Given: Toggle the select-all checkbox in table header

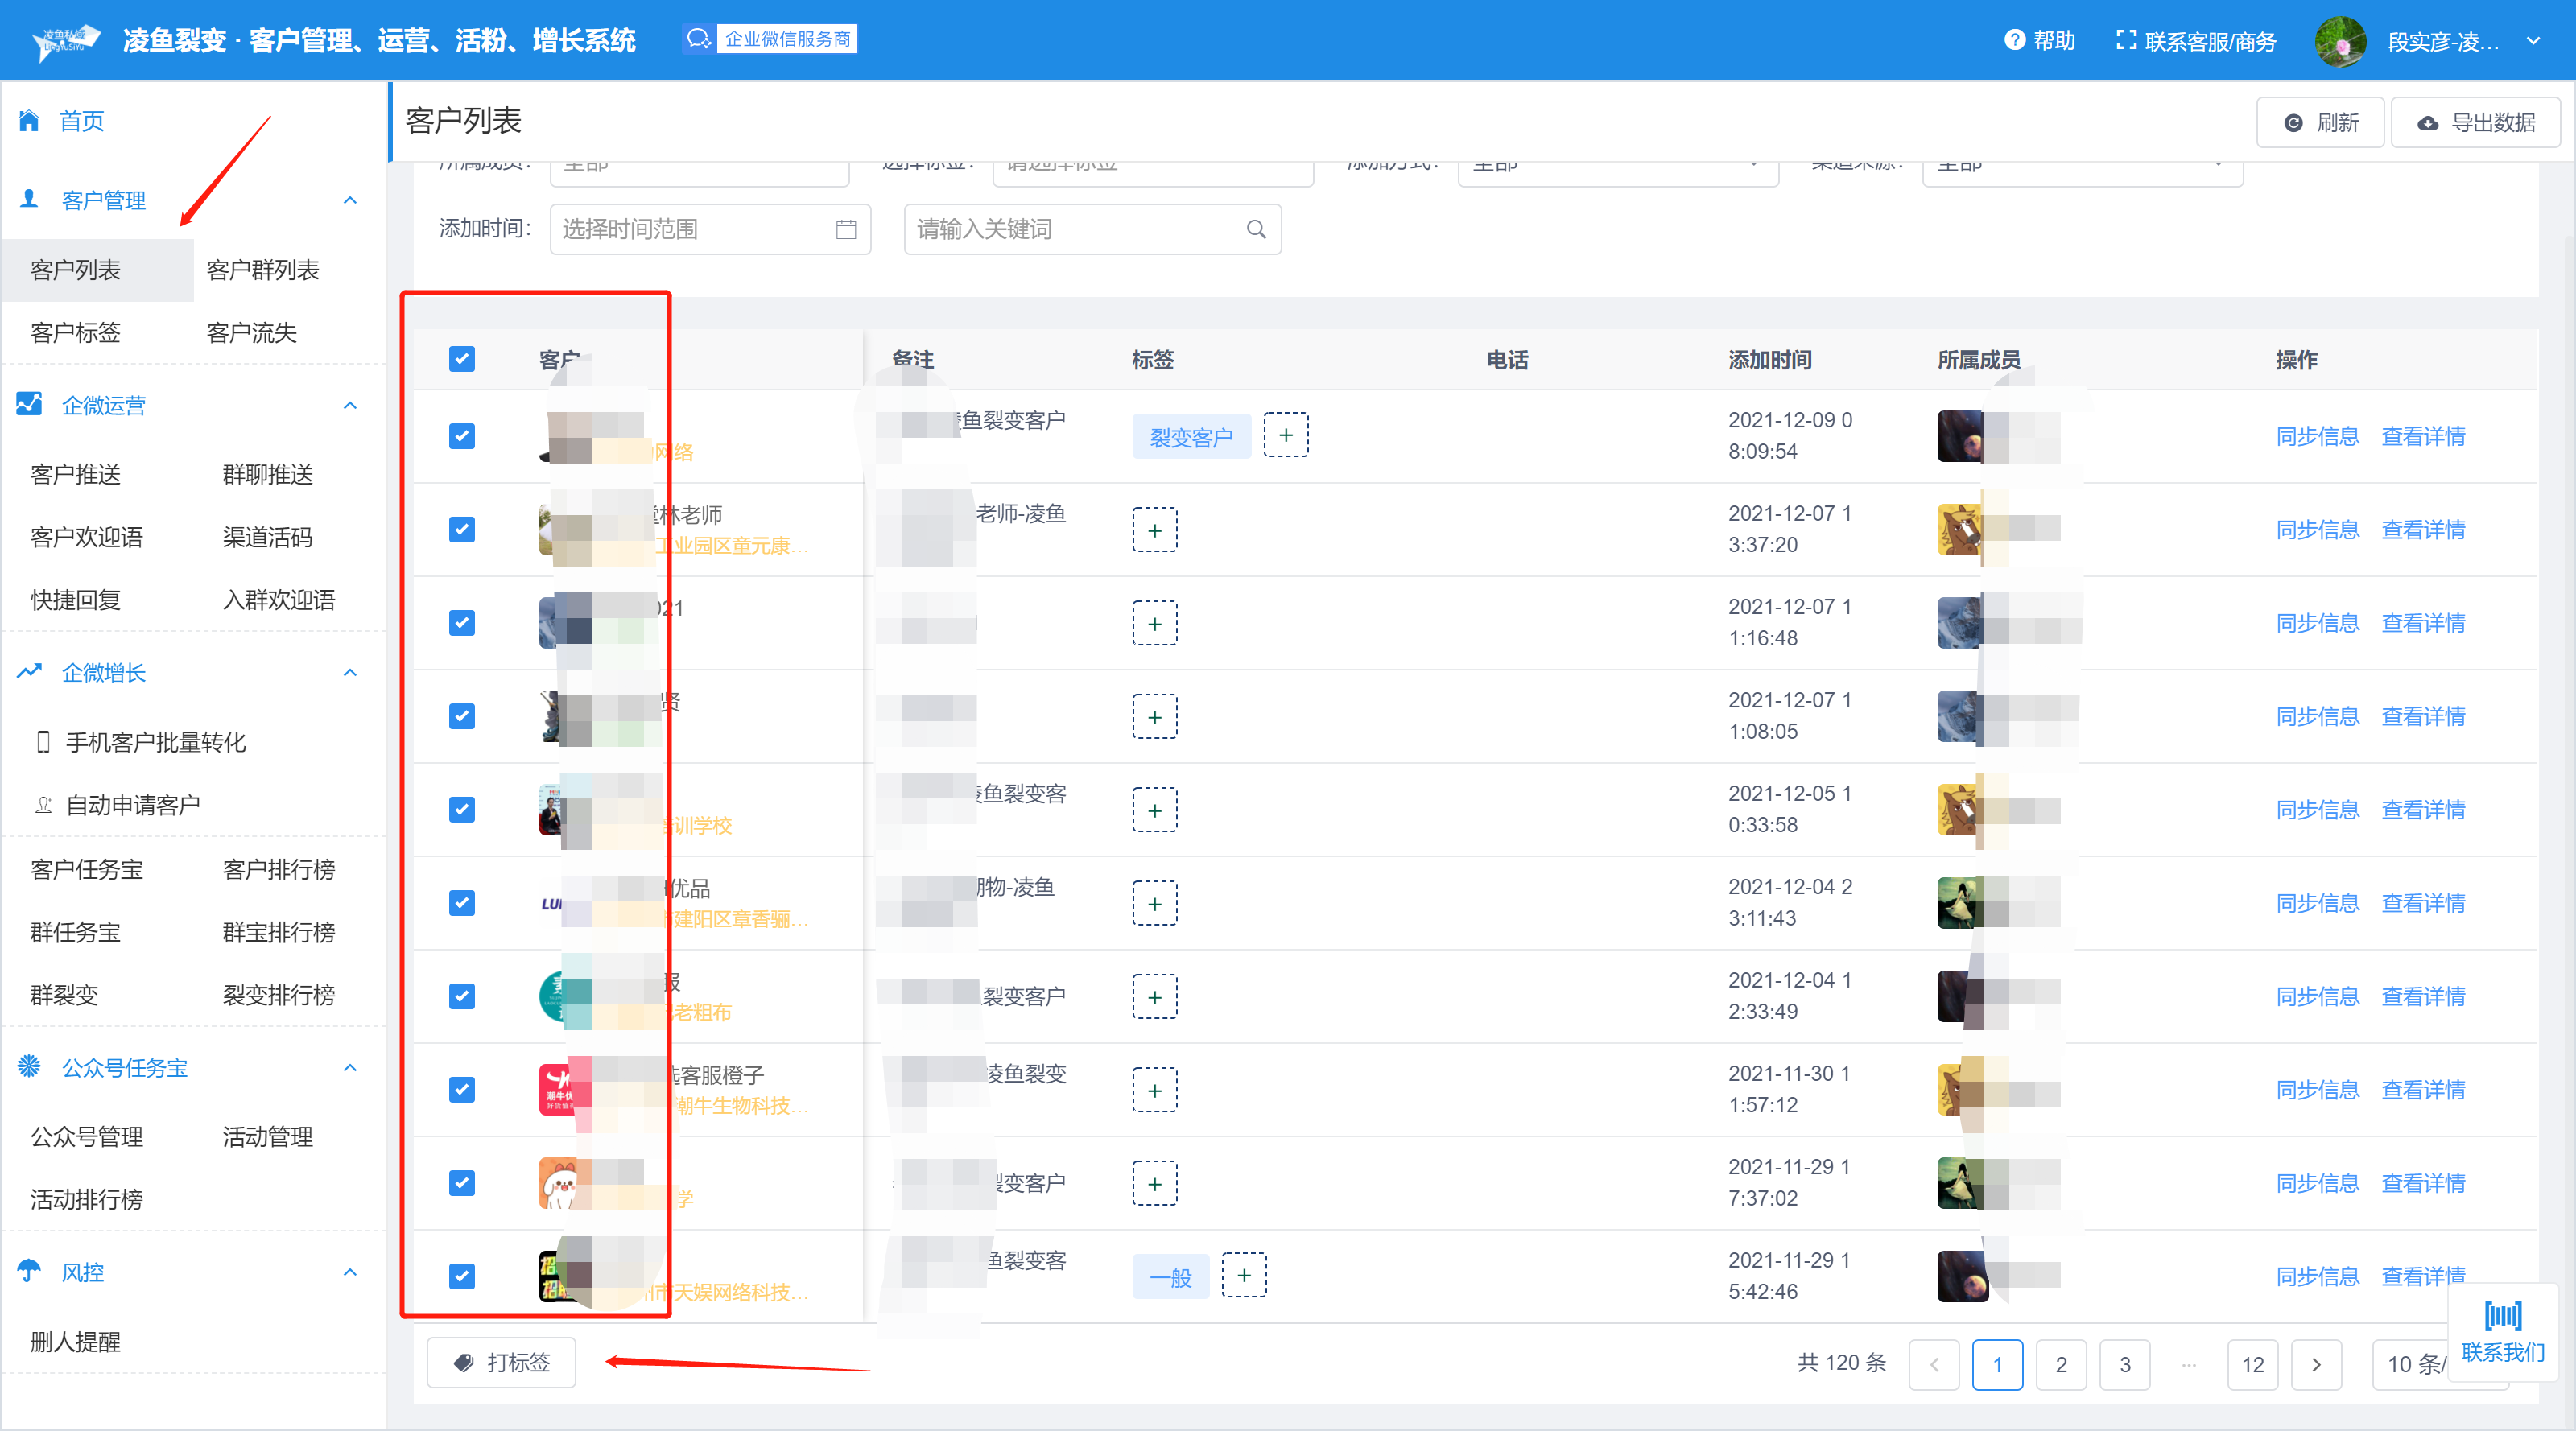Looking at the screenshot, I should [x=461, y=359].
